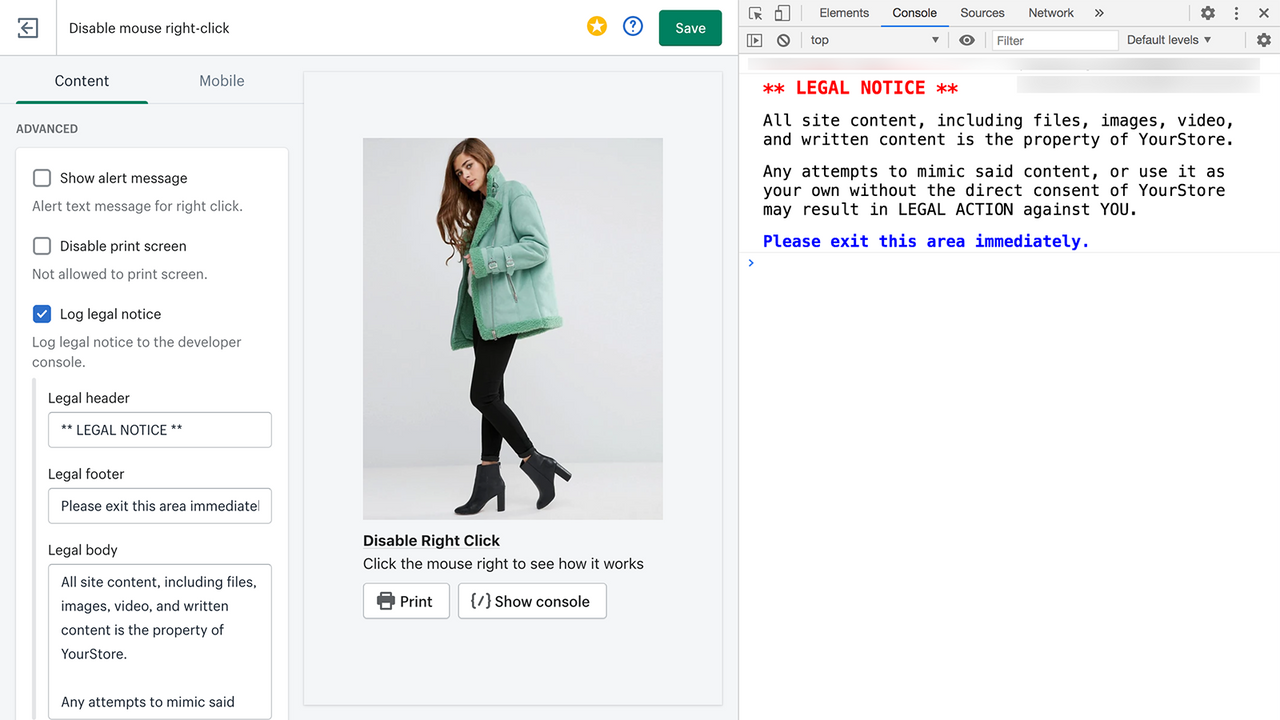Click the Disable Right Click heading link
This screenshot has width=1280, height=720.
(431, 540)
